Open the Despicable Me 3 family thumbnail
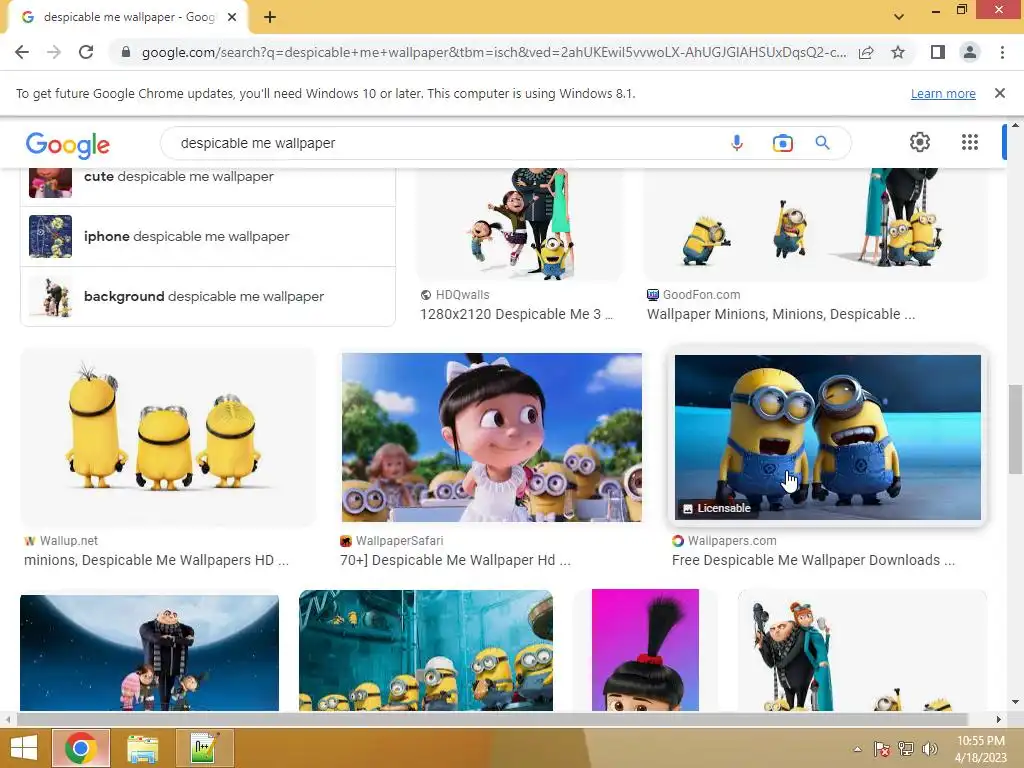Image resolution: width=1024 pixels, height=768 pixels. (520, 223)
